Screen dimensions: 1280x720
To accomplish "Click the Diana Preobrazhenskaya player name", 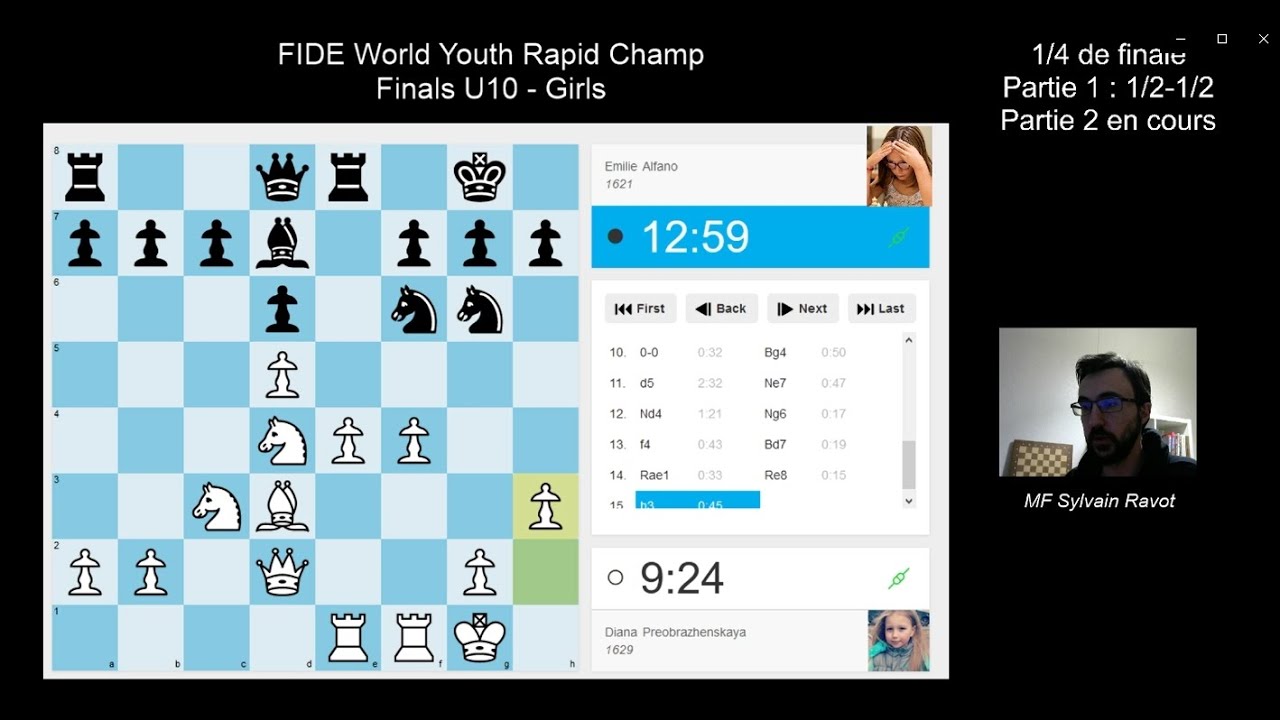I will [675, 632].
